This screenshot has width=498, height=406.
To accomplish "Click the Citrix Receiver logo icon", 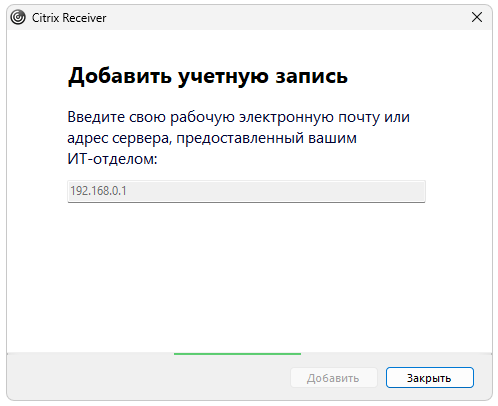I will tap(18, 17).
